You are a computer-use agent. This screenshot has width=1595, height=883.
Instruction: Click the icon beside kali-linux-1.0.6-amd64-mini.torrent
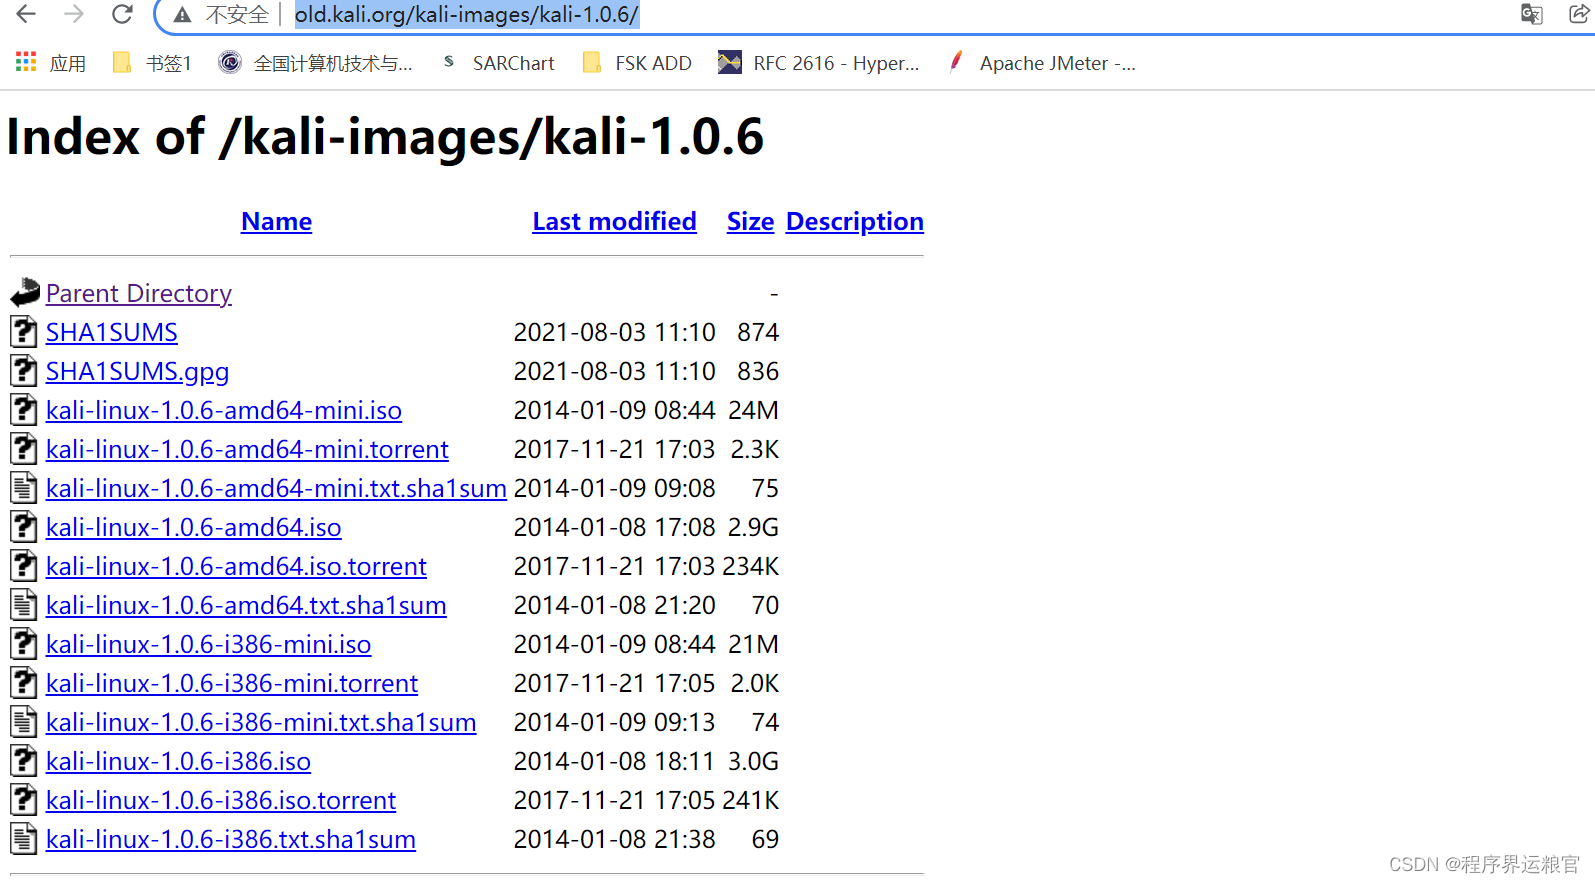click(24, 449)
